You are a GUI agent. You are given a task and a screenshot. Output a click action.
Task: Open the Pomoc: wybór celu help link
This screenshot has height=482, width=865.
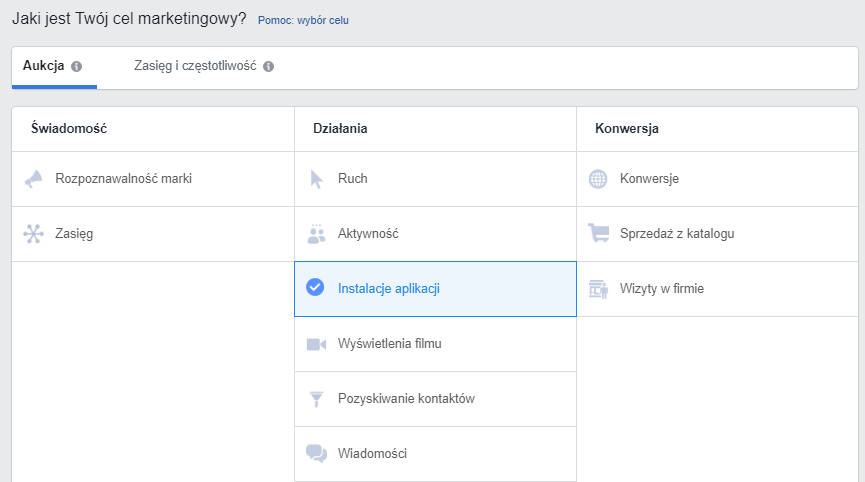(303, 20)
